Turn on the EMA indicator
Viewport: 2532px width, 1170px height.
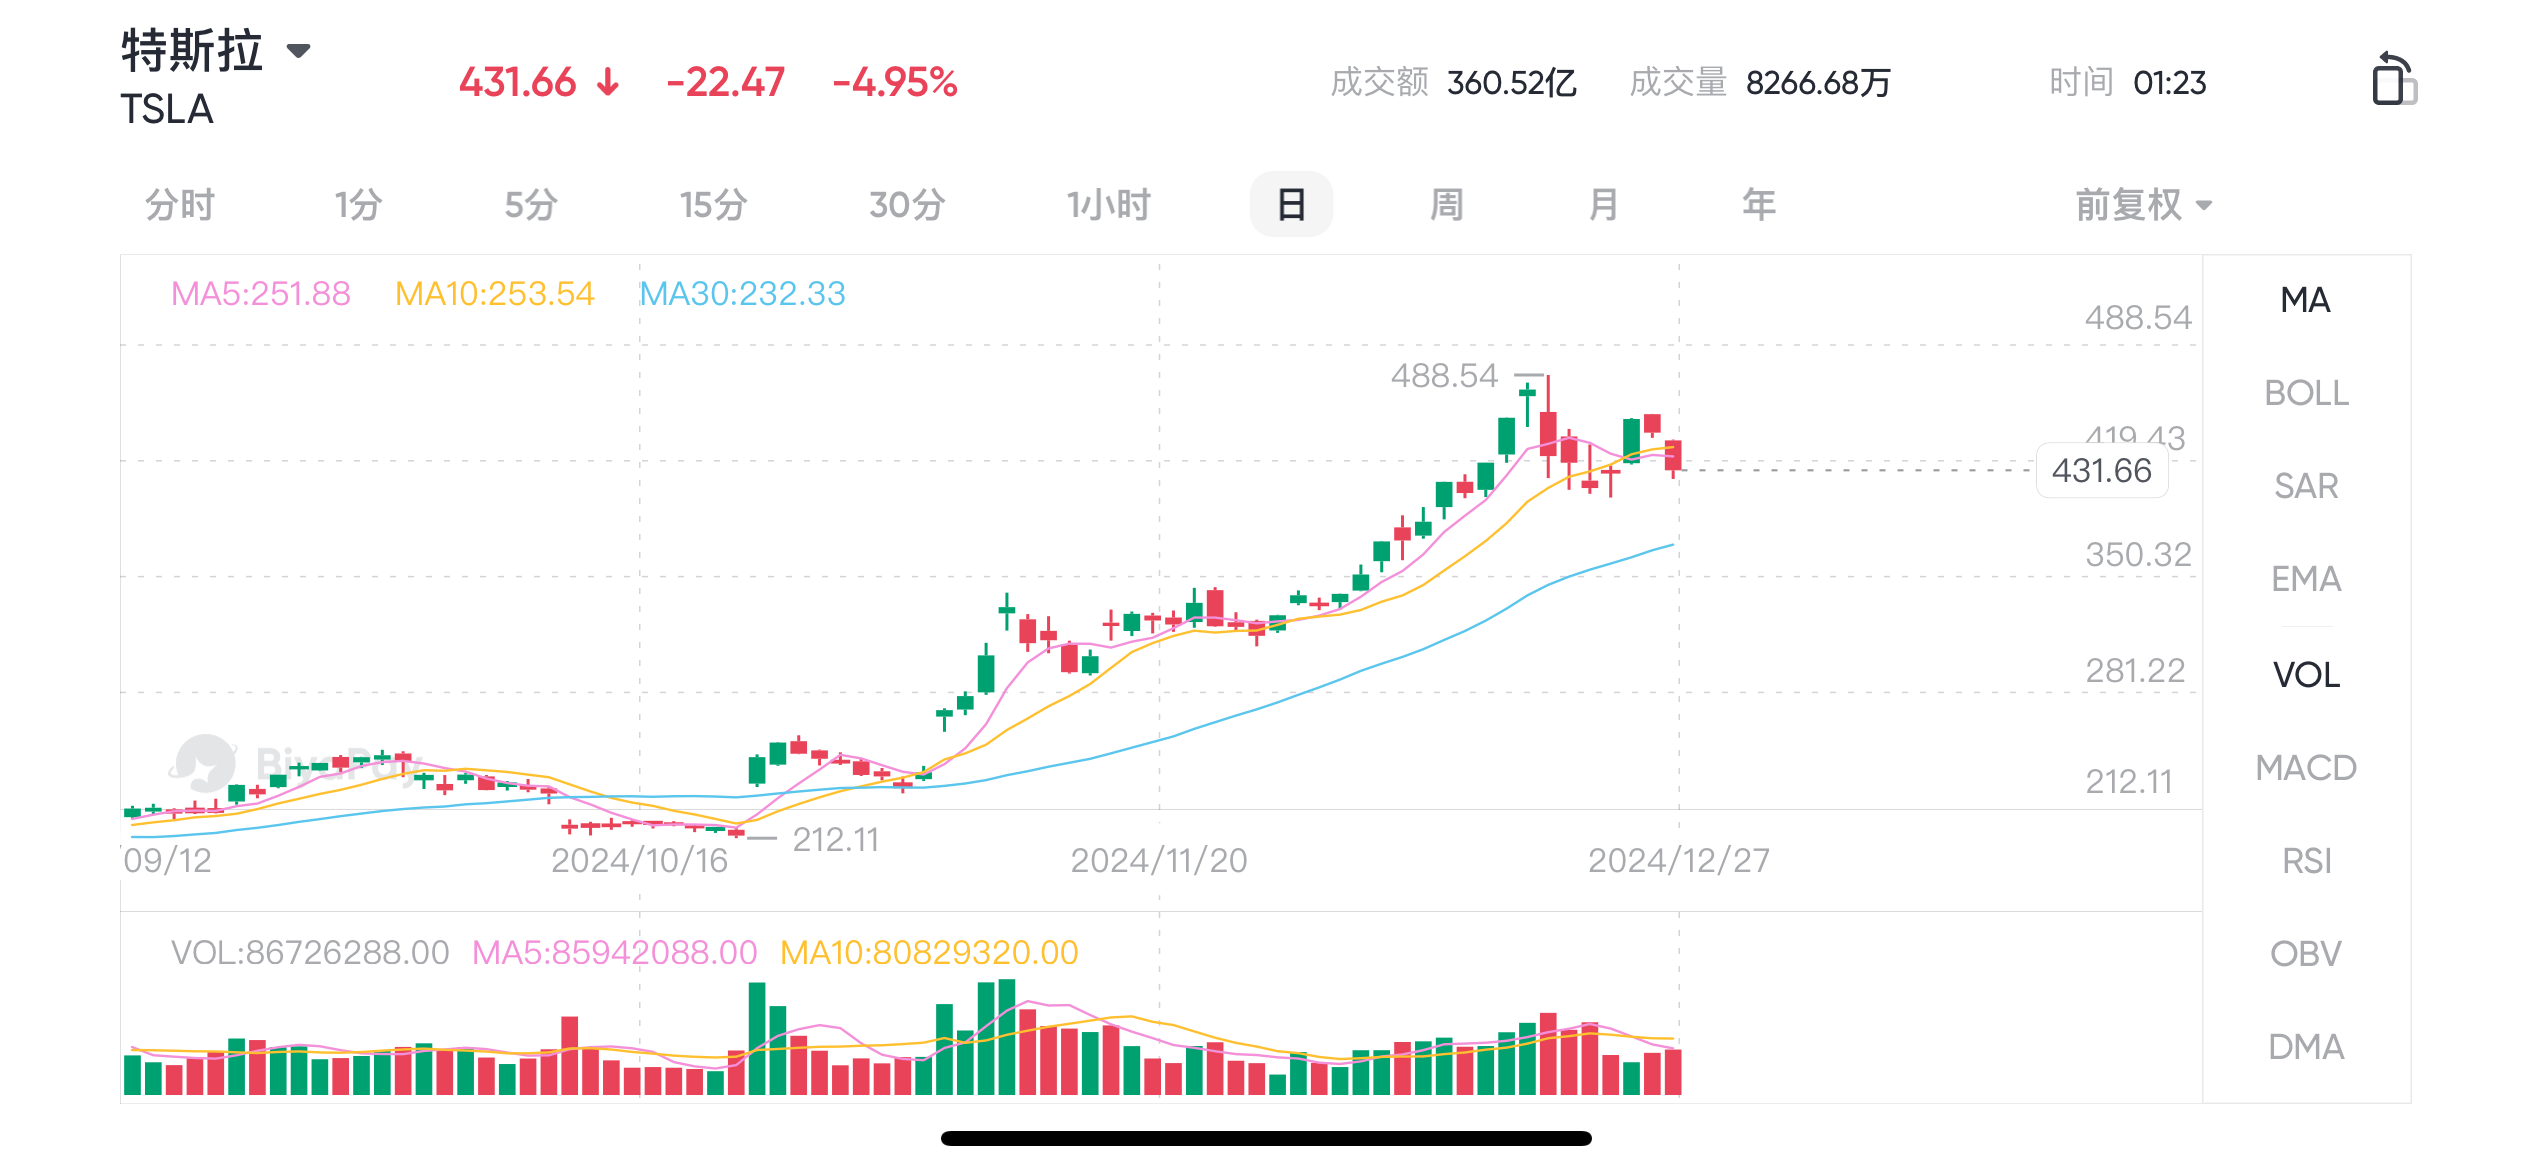(2306, 579)
